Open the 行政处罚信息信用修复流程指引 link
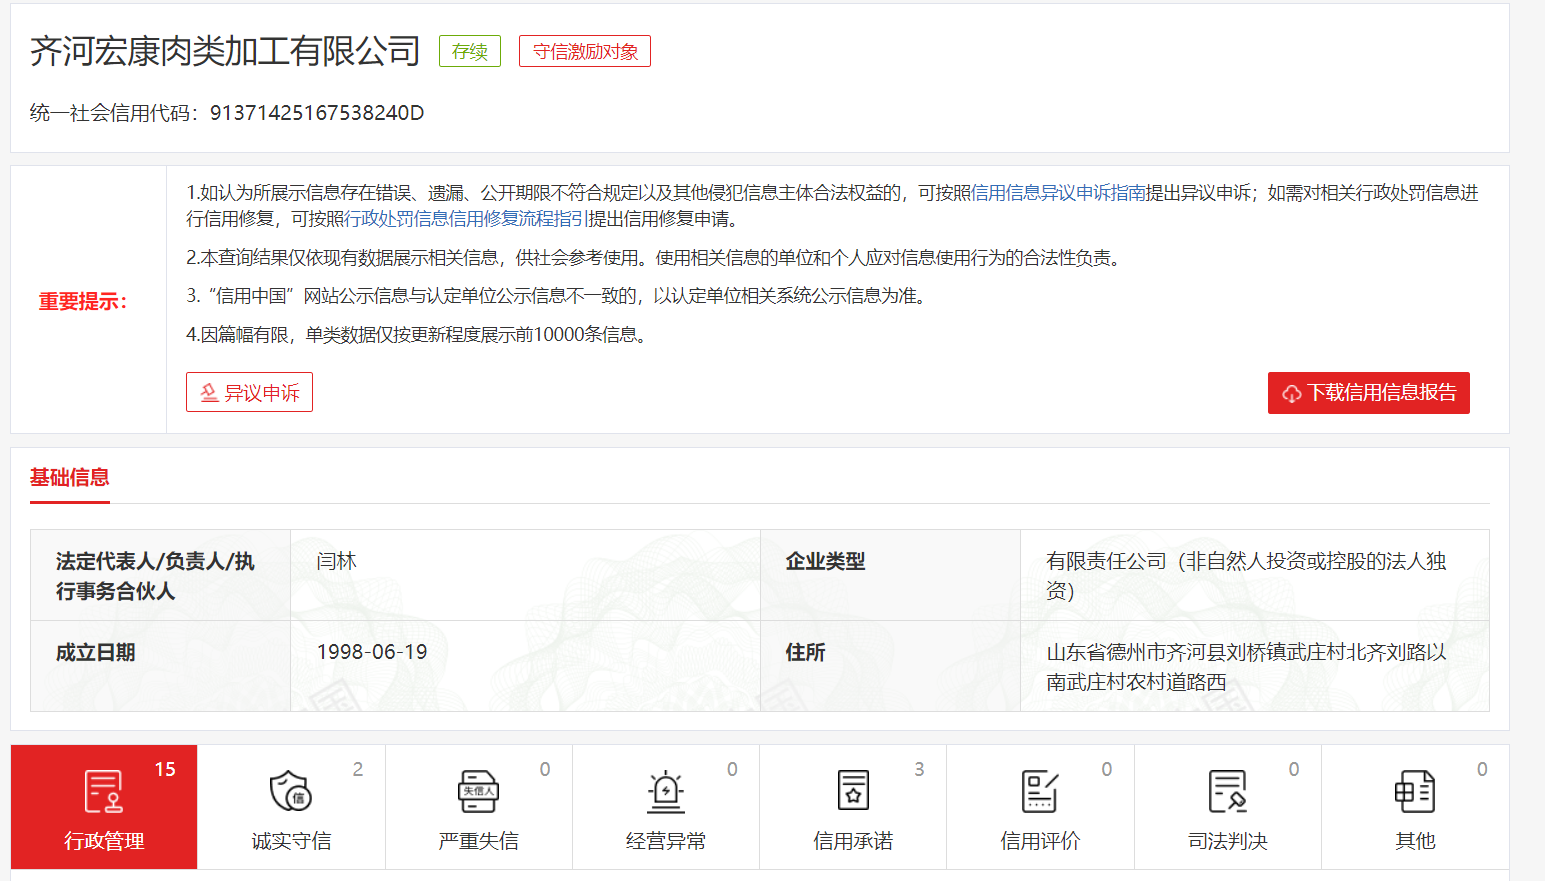Viewport: 1545px width, 881px height. tap(466, 219)
